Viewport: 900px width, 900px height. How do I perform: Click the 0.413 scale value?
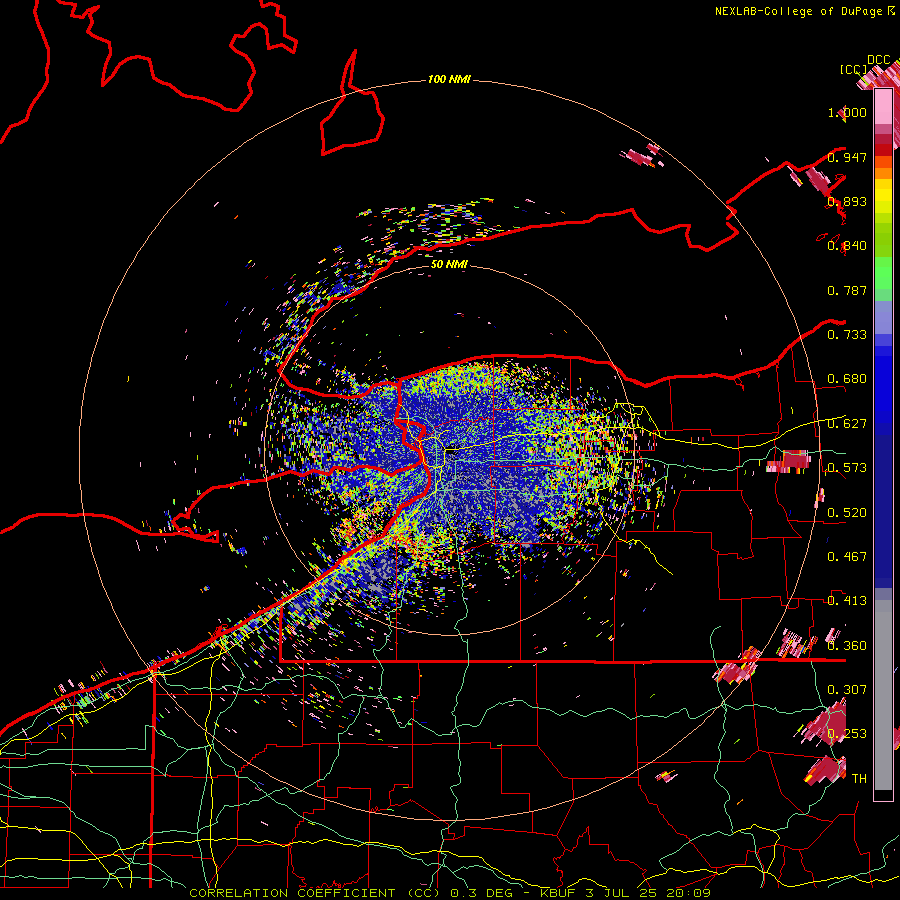tap(847, 601)
